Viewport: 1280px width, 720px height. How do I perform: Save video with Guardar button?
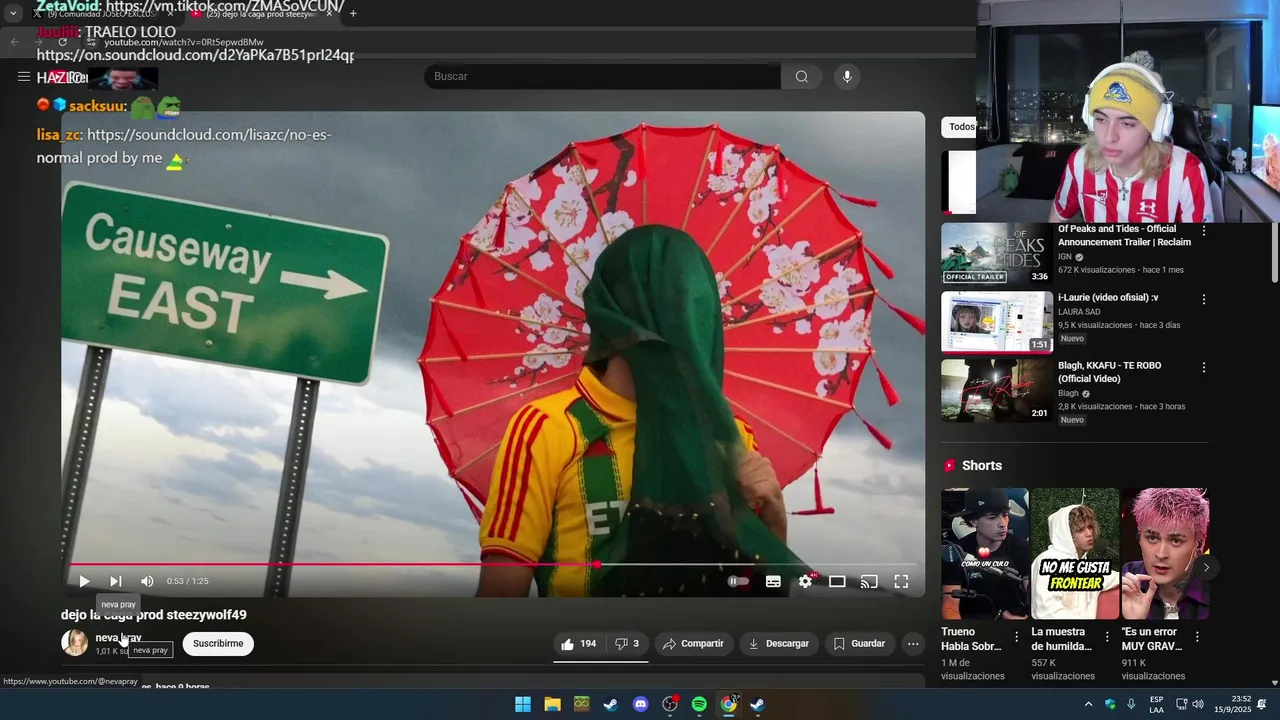tap(859, 644)
